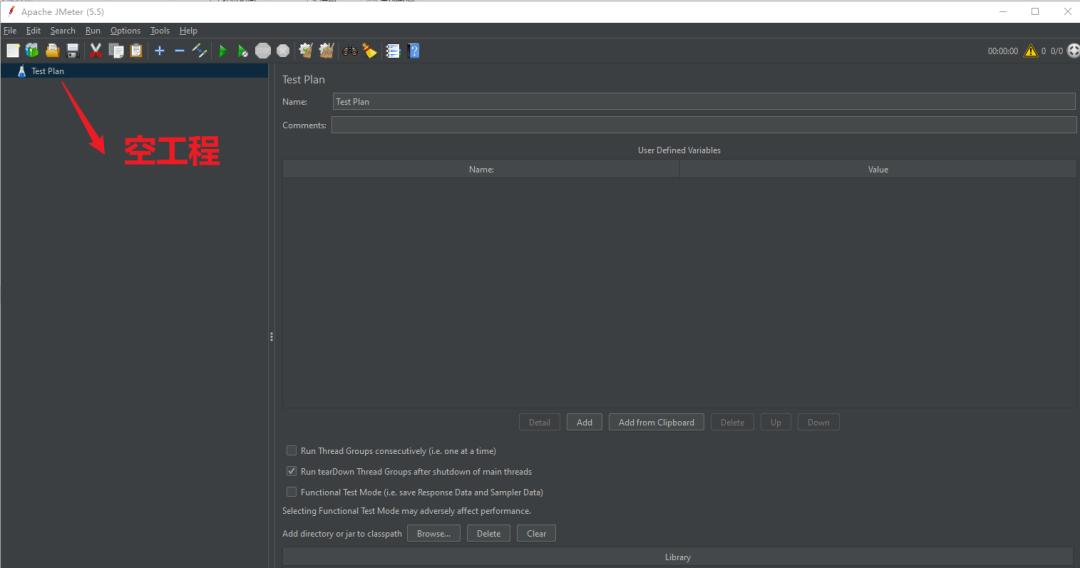
Task: Open Search with binoculars icon
Action: [x=351, y=51]
